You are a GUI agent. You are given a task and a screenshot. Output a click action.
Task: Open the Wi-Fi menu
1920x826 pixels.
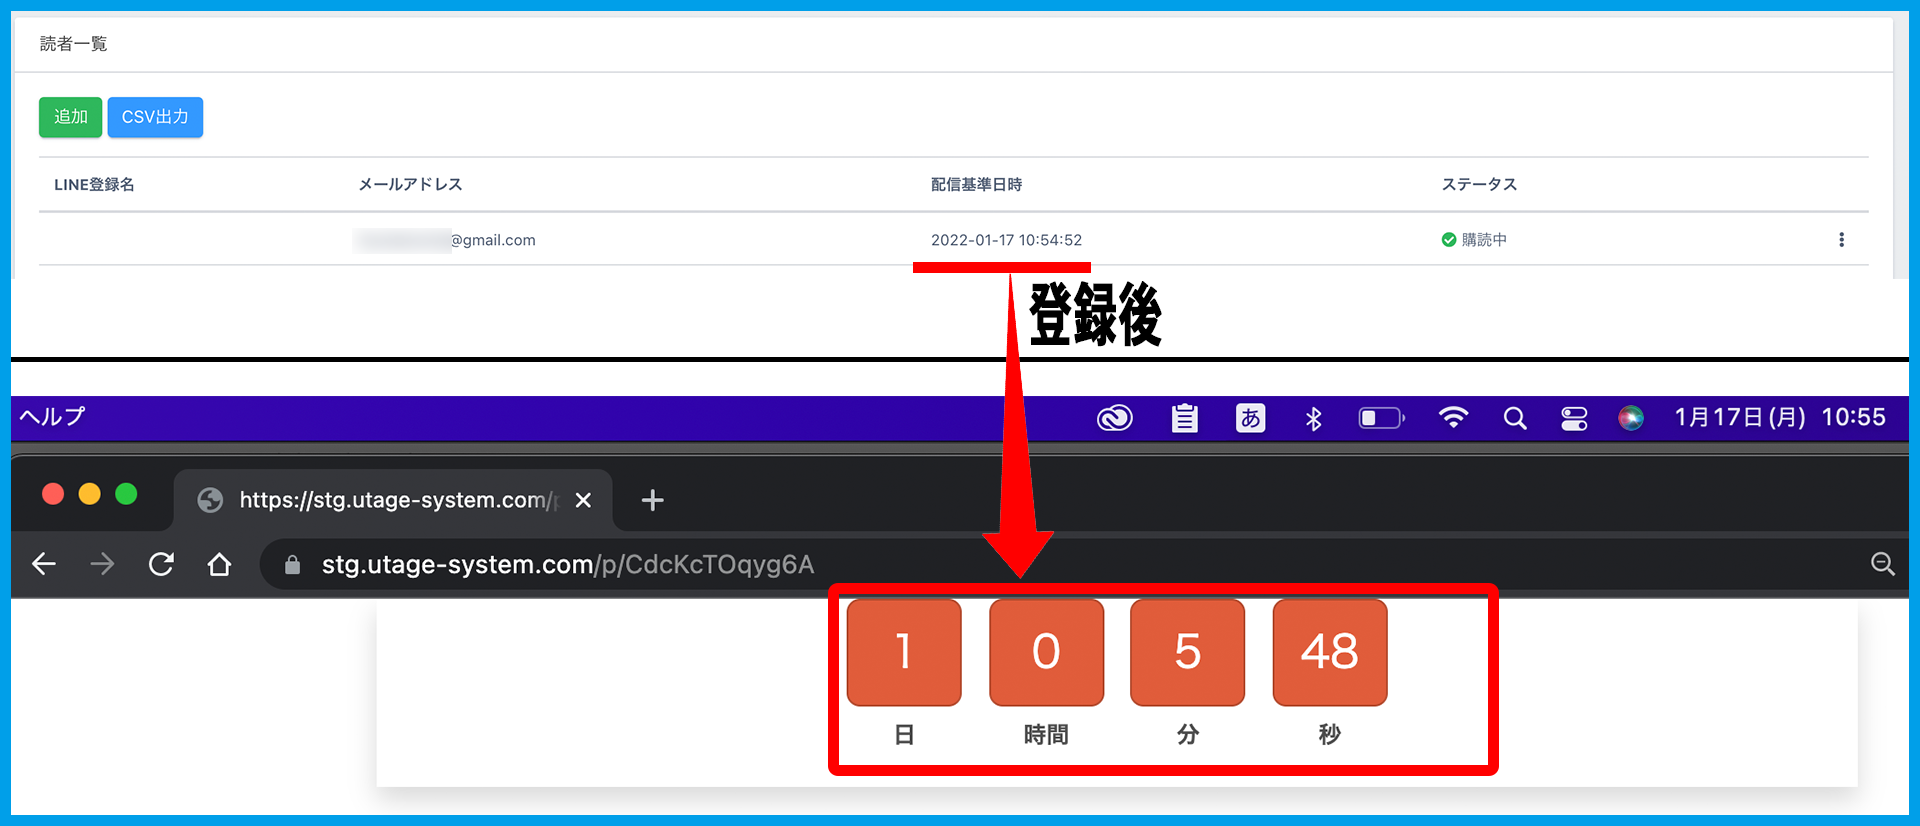point(1453,418)
